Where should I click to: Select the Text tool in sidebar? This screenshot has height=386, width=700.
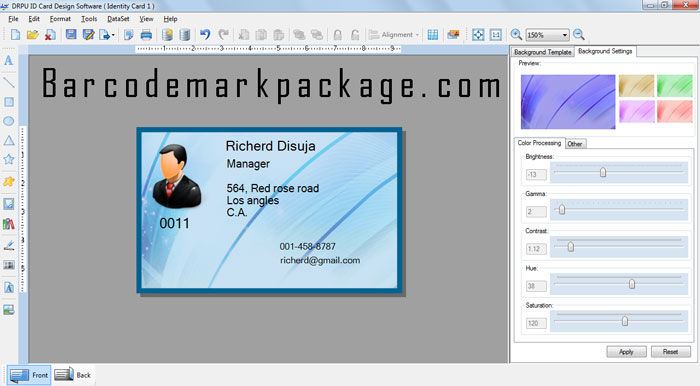(x=8, y=61)
